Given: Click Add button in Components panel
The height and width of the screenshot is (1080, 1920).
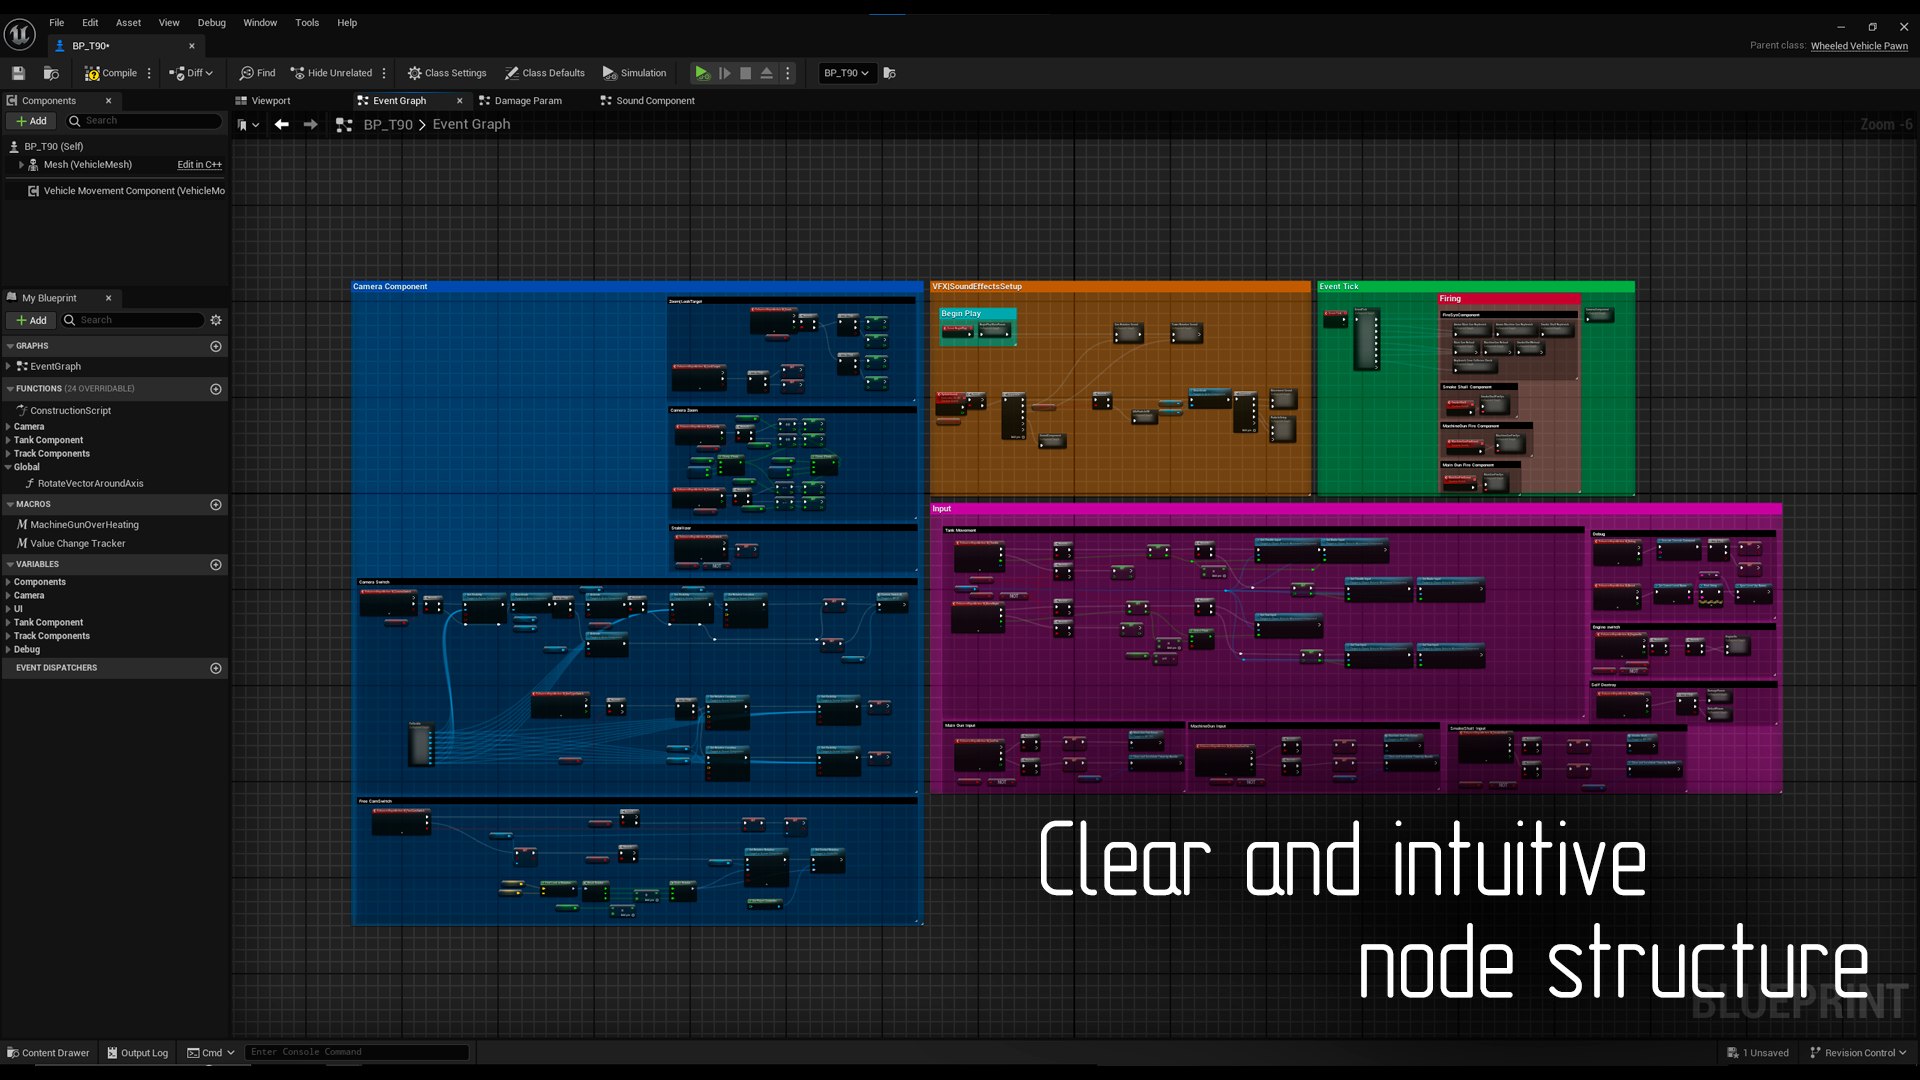Looking at the screenshot, I should [31, 121].
